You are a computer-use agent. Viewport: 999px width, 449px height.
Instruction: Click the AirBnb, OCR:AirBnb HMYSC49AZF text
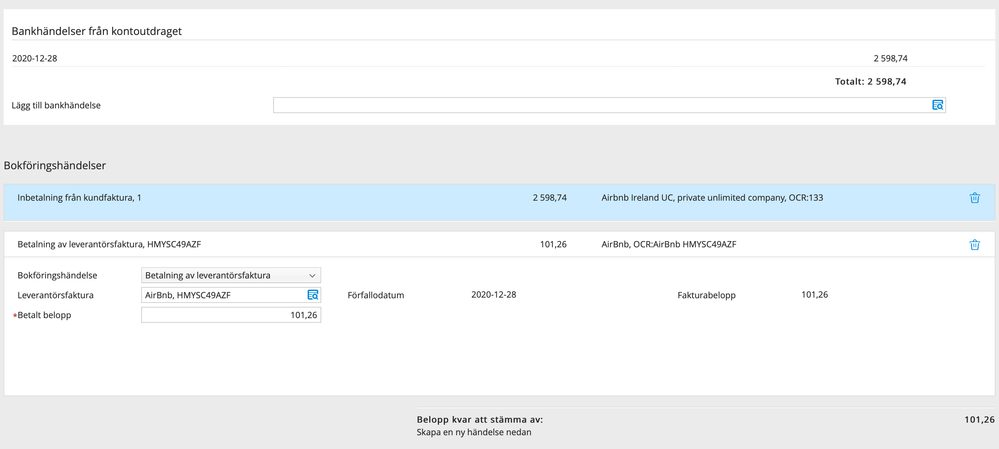click(x=668, y=244)
